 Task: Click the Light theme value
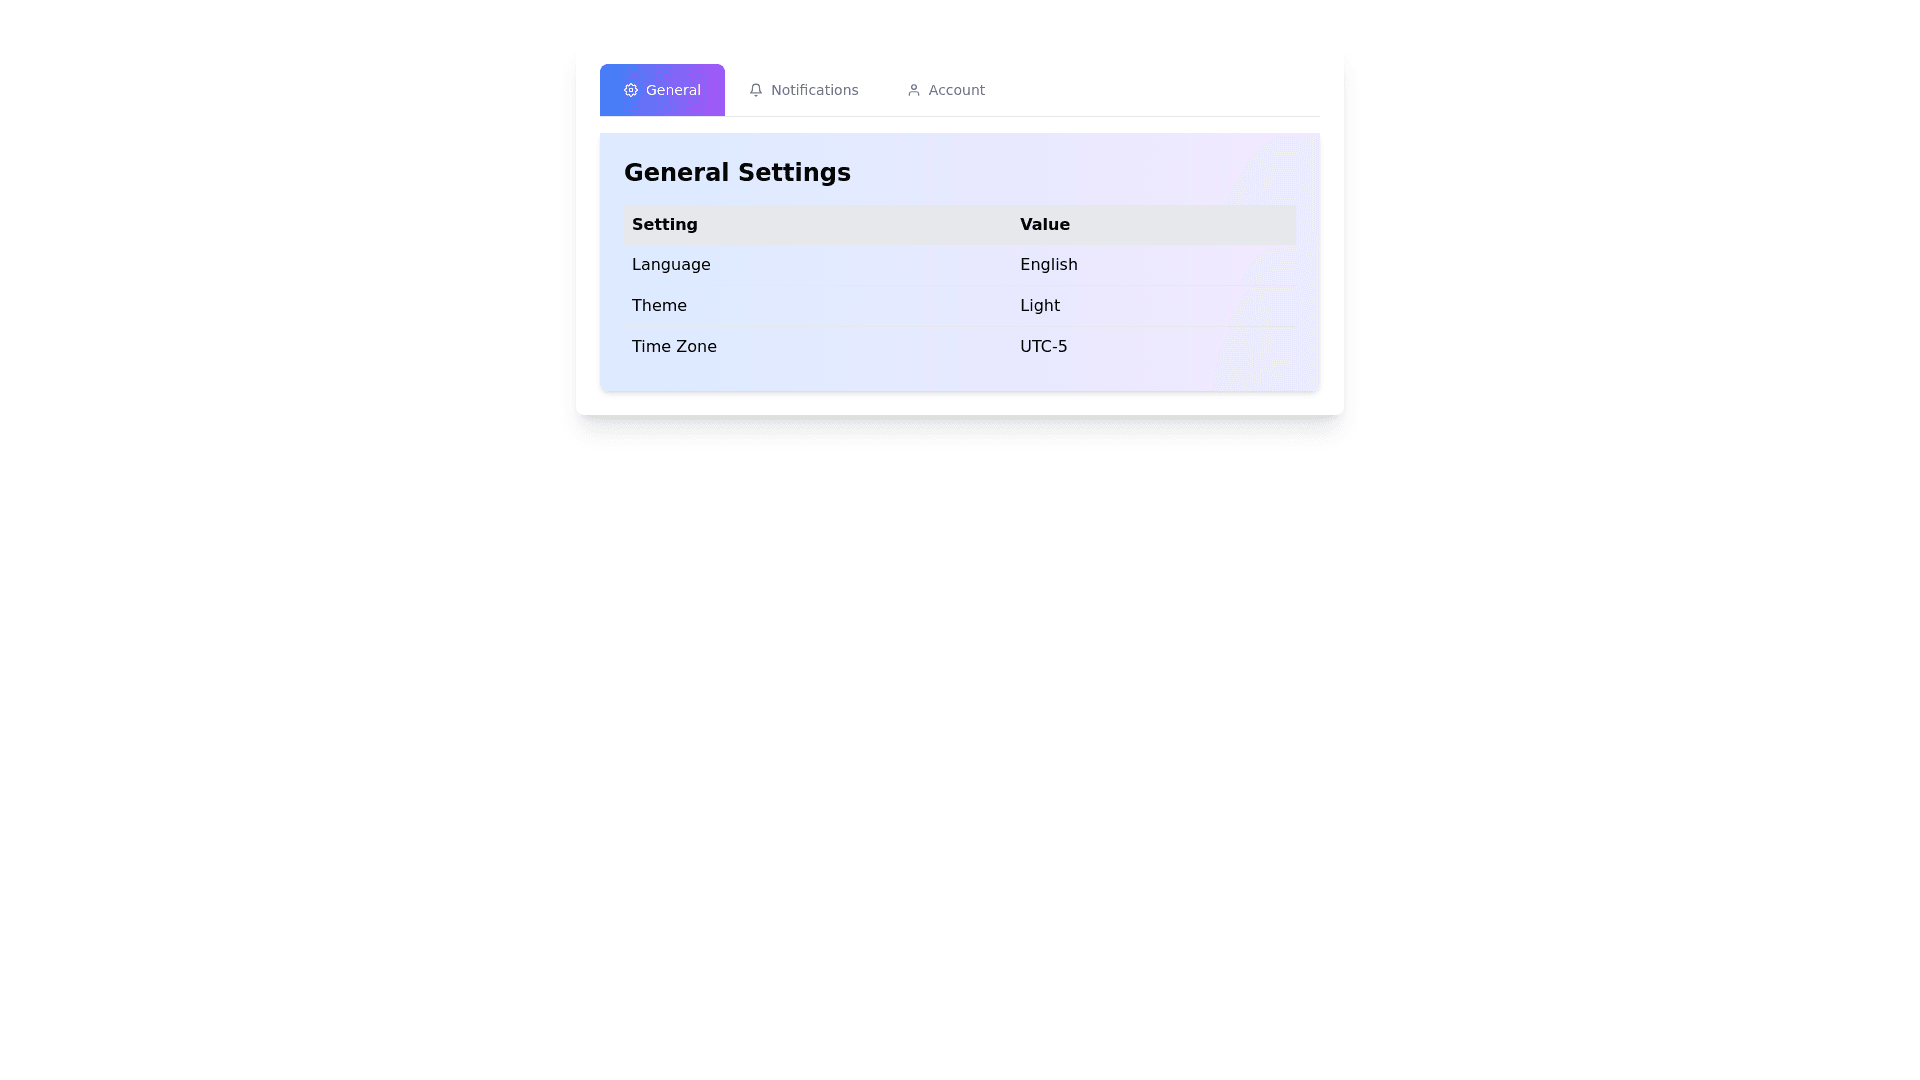[1039, 306]
